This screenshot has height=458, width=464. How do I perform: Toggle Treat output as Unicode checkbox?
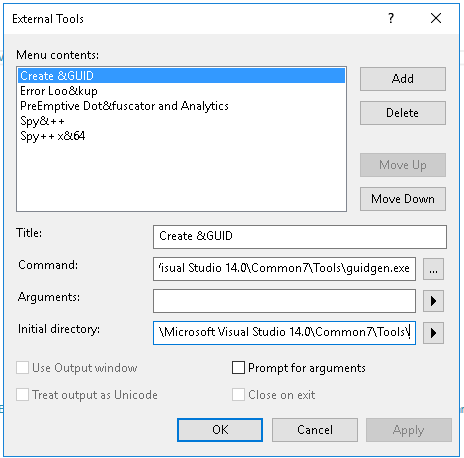point(22,395)
